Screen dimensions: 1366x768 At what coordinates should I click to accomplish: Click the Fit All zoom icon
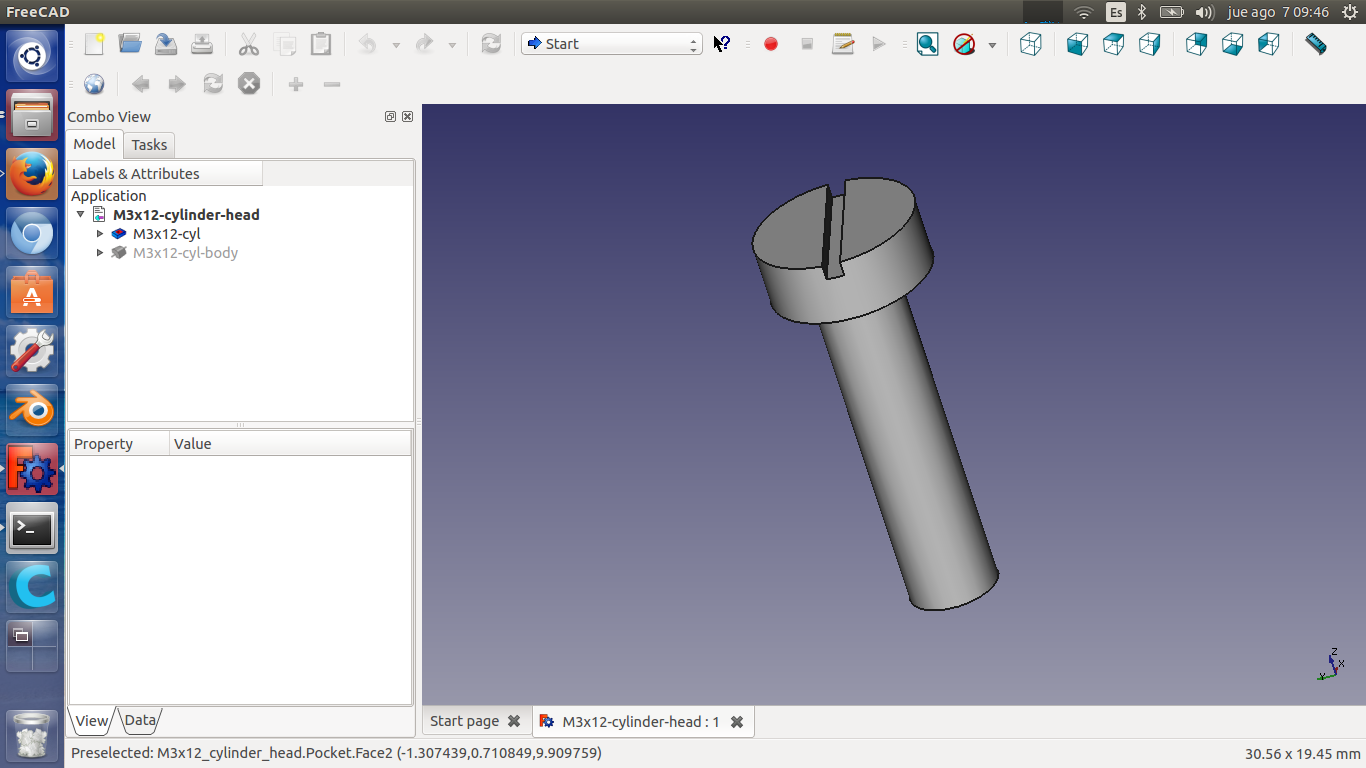[927, 44]
